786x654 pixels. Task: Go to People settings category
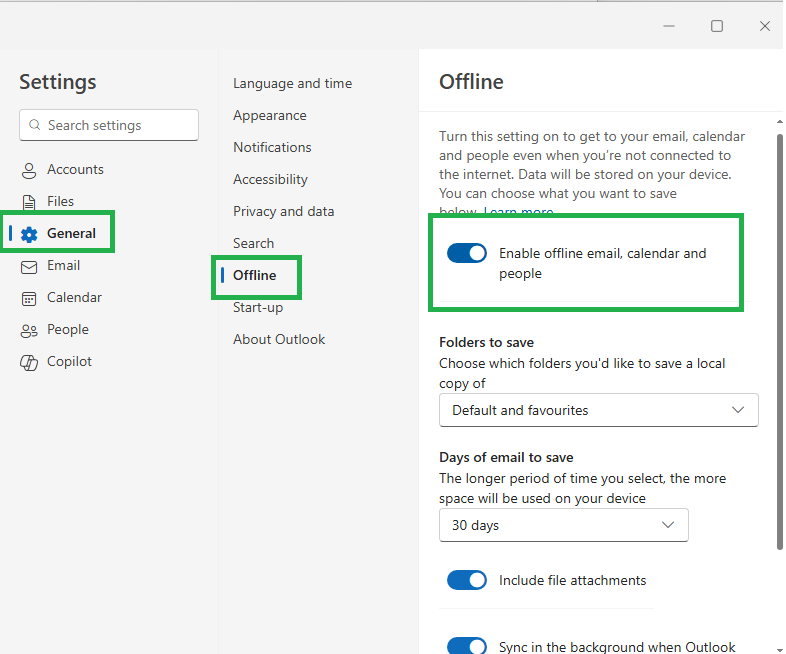tap(68, 330)
